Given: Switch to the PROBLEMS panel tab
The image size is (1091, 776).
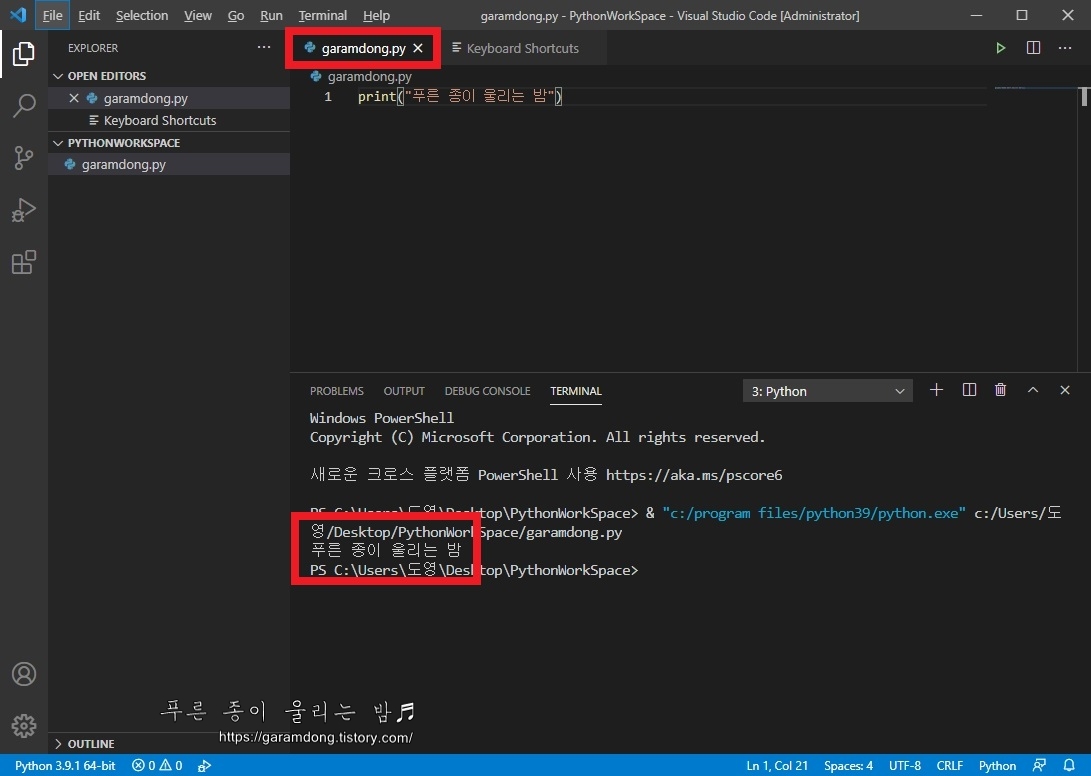Looking at the screenshot, I should [337, 391].
